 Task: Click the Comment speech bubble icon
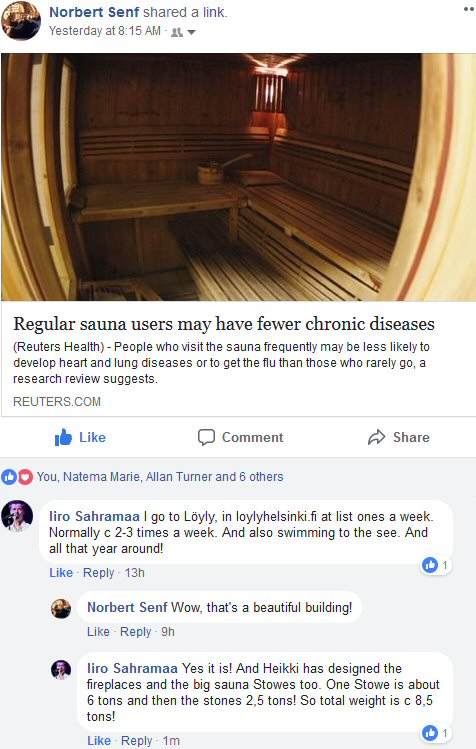pyautogui.click(x=206, y=437)
